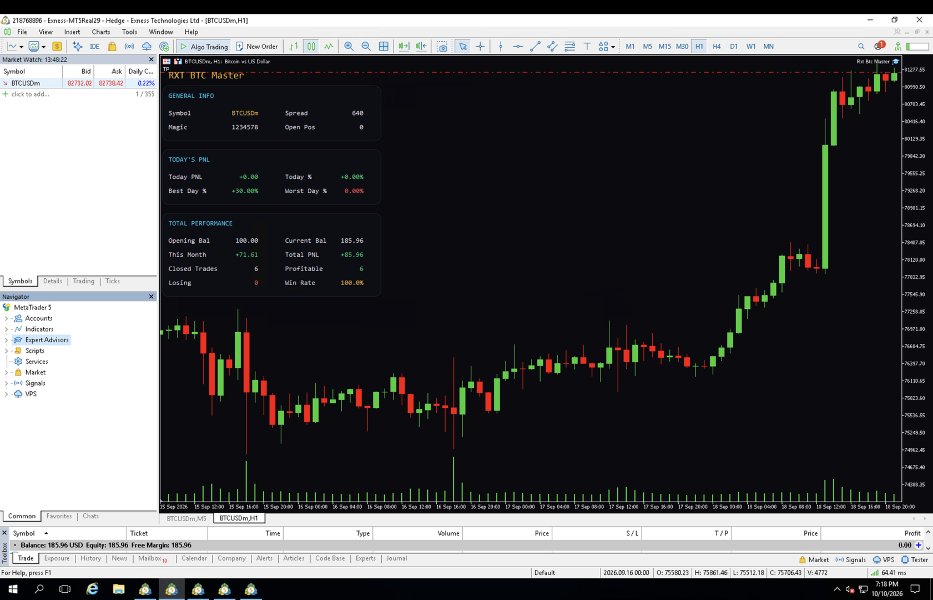The width and height of the screenshot is (933, 600).
Task: Switch to M1 timeframe
Action: [630, 46]
